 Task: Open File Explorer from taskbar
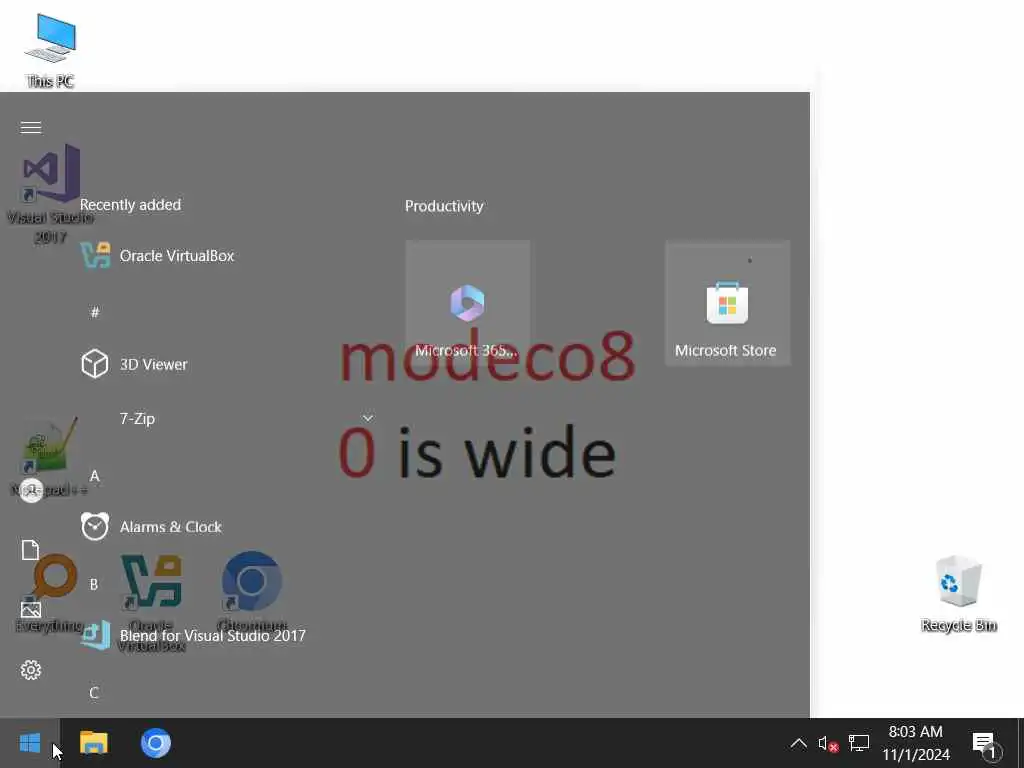(x=94, y=743)
